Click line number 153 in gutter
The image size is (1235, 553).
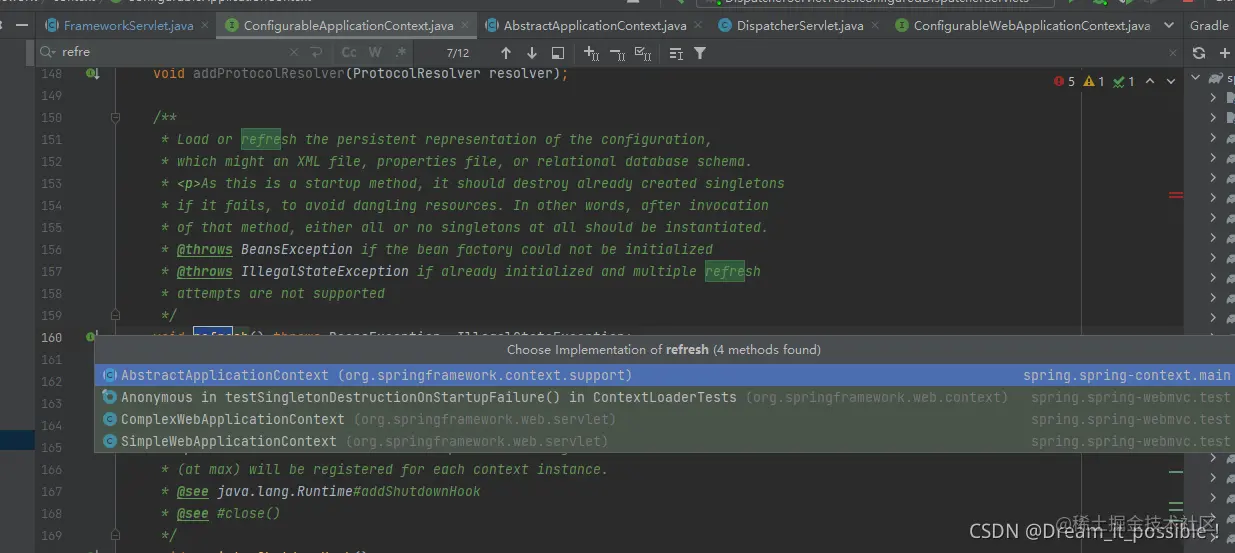coord(50,184)
